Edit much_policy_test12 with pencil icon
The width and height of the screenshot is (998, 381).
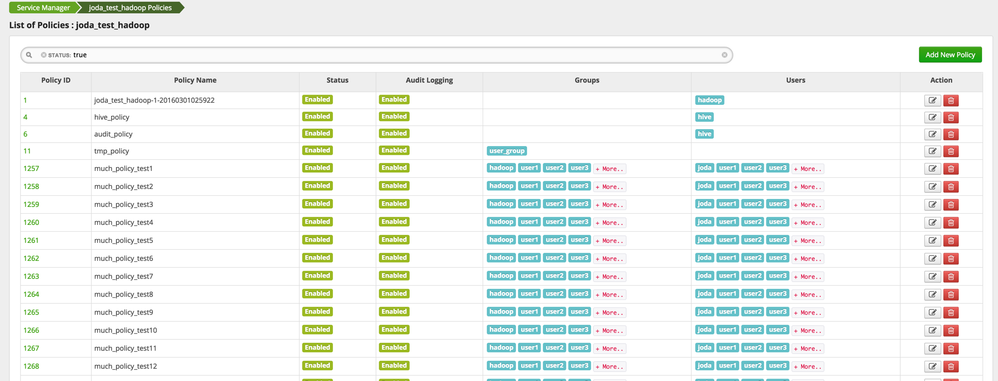pos(932,366)
